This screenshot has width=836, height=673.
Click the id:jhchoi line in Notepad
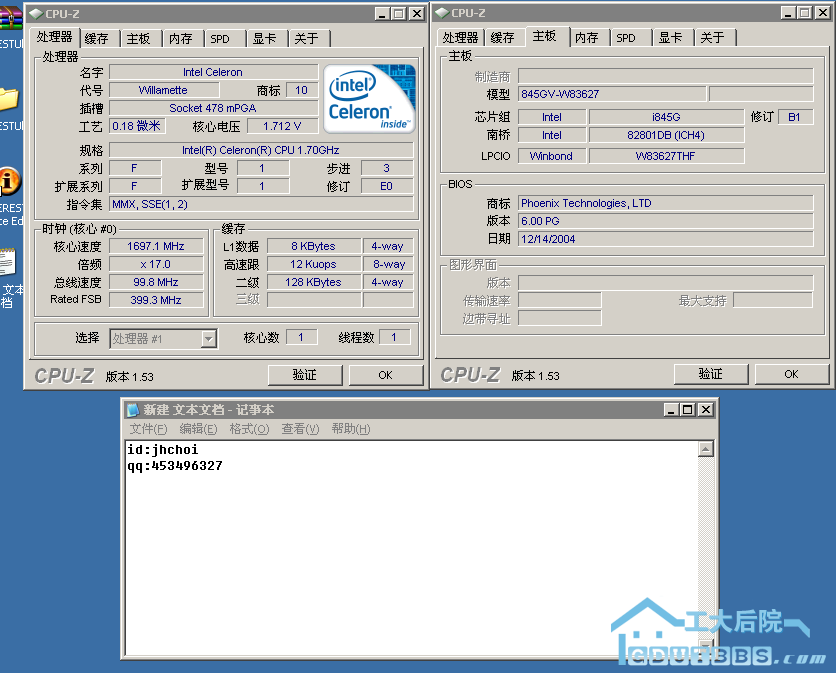pyautogui.click(x=163, y=450)
